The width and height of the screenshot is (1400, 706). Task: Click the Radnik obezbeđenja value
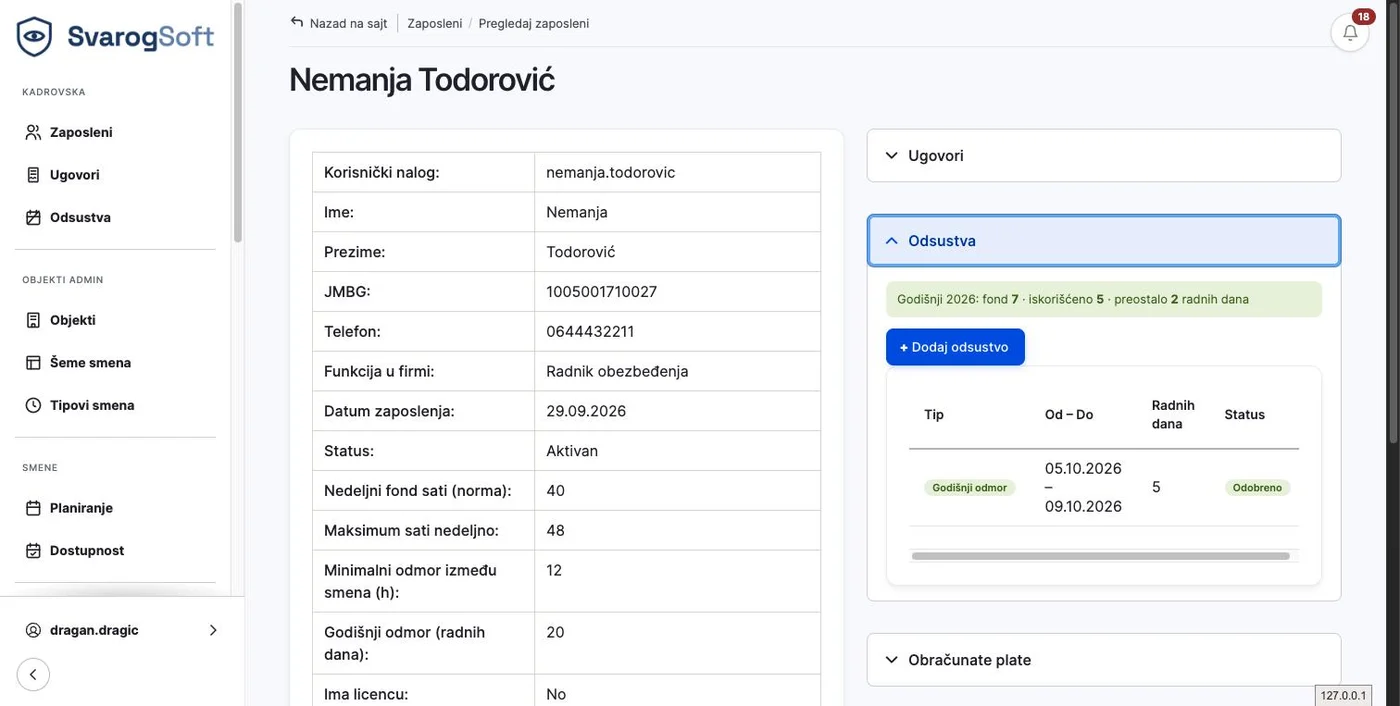click(x=617, y=371)
